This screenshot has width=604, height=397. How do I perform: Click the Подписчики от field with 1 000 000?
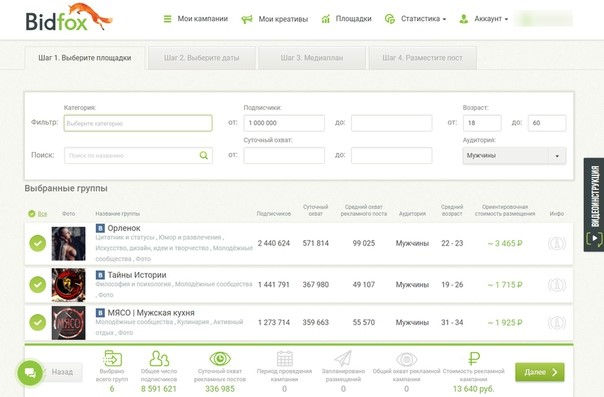[284, 123]
